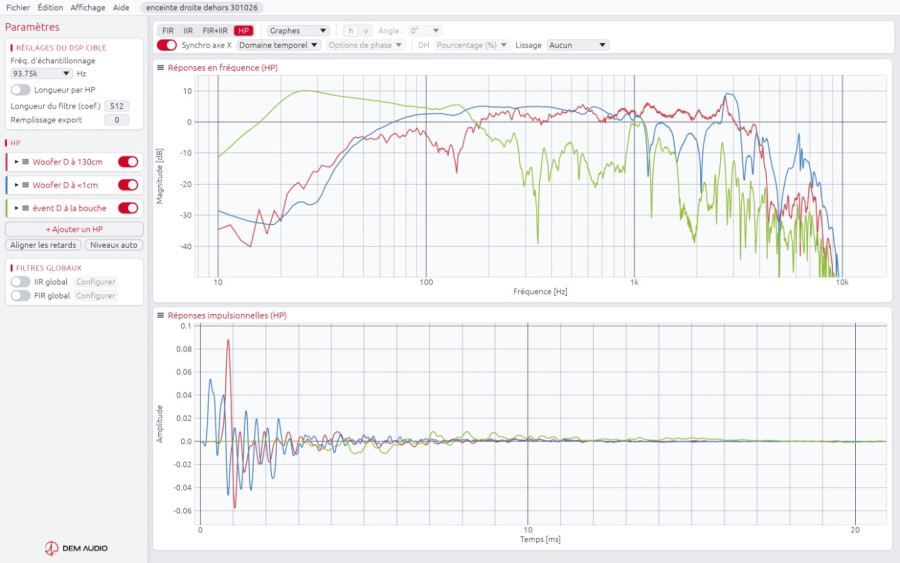Click the Woofer D à <1cm label
This screenshot has width=900, height=563.
pos(65,185)
